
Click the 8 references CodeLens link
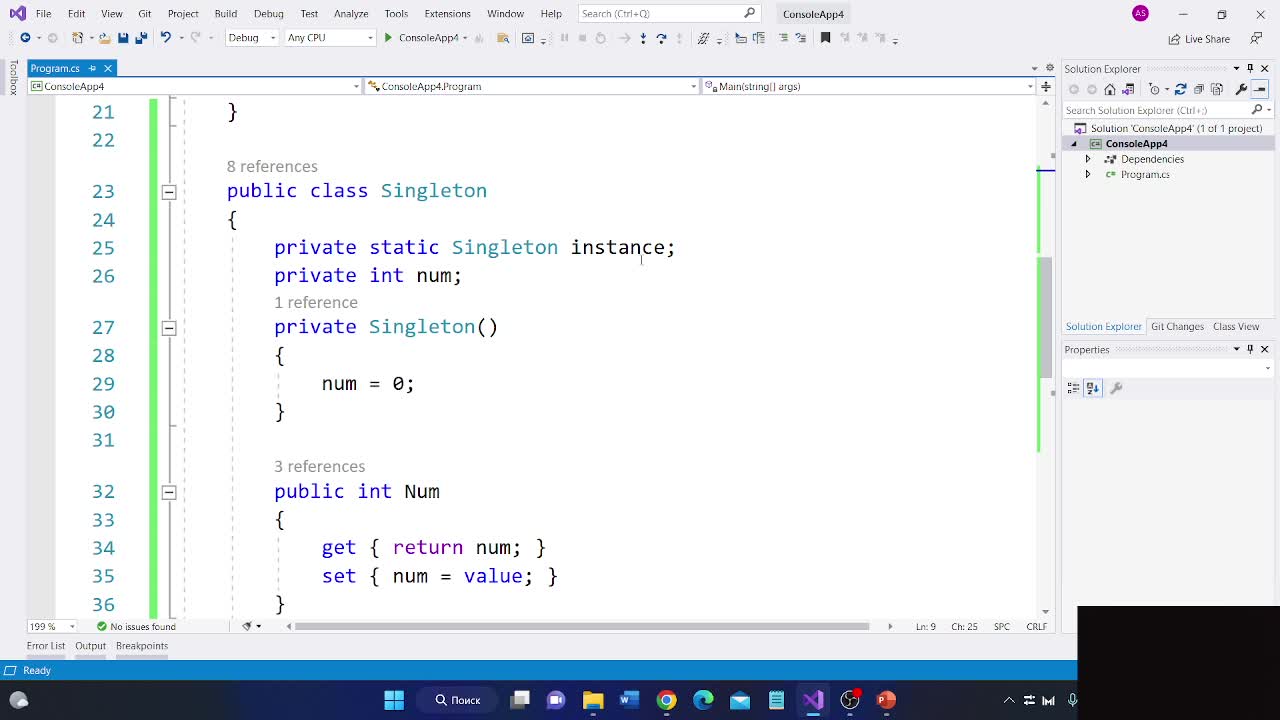pyautogui.click(x=272, y=167)
